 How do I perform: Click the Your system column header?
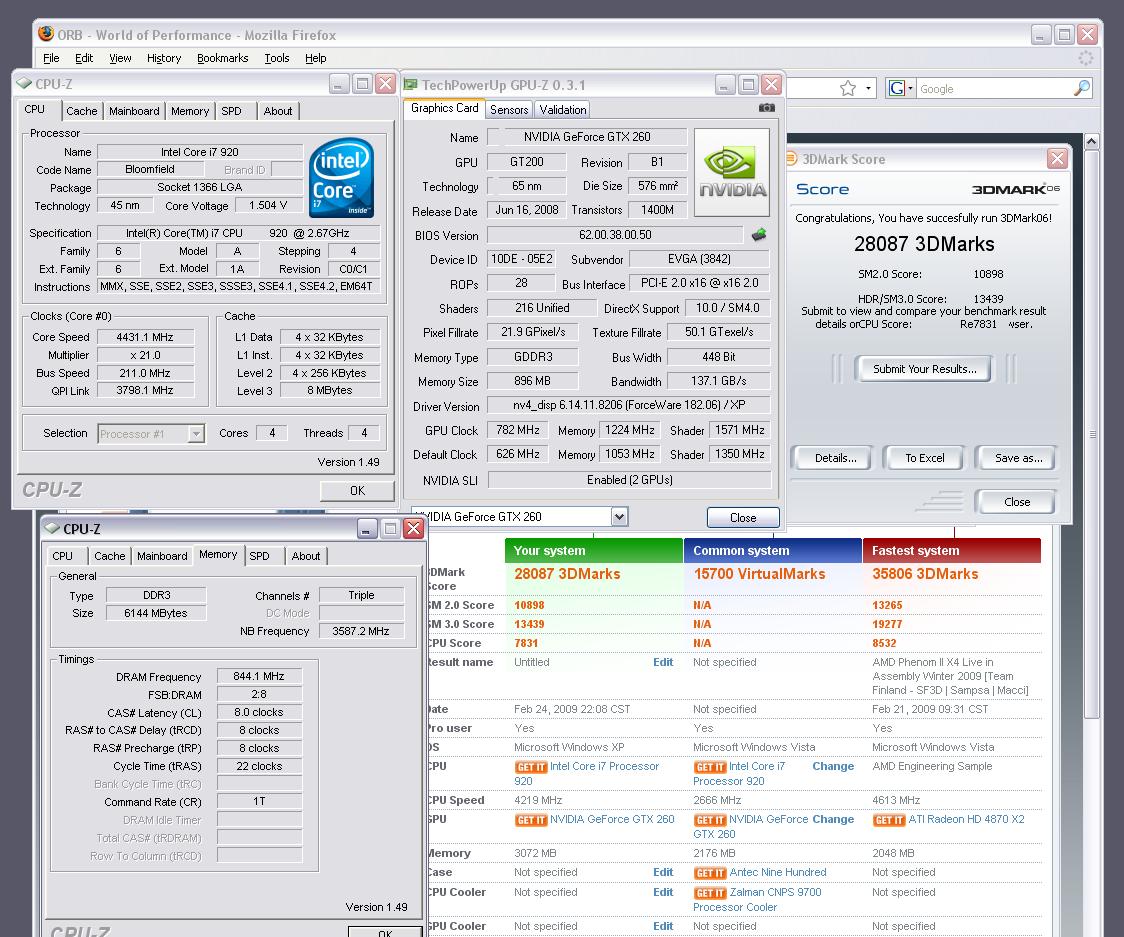click(594, 551)
